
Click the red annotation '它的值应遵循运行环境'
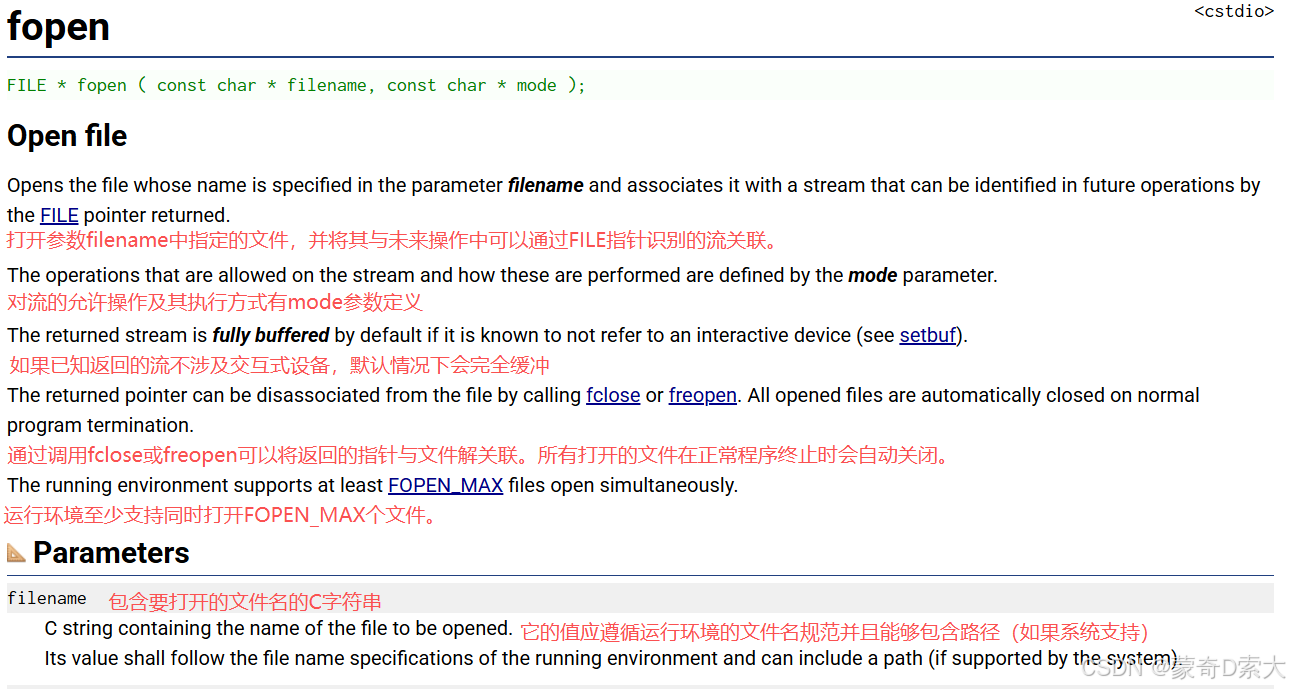835,632
